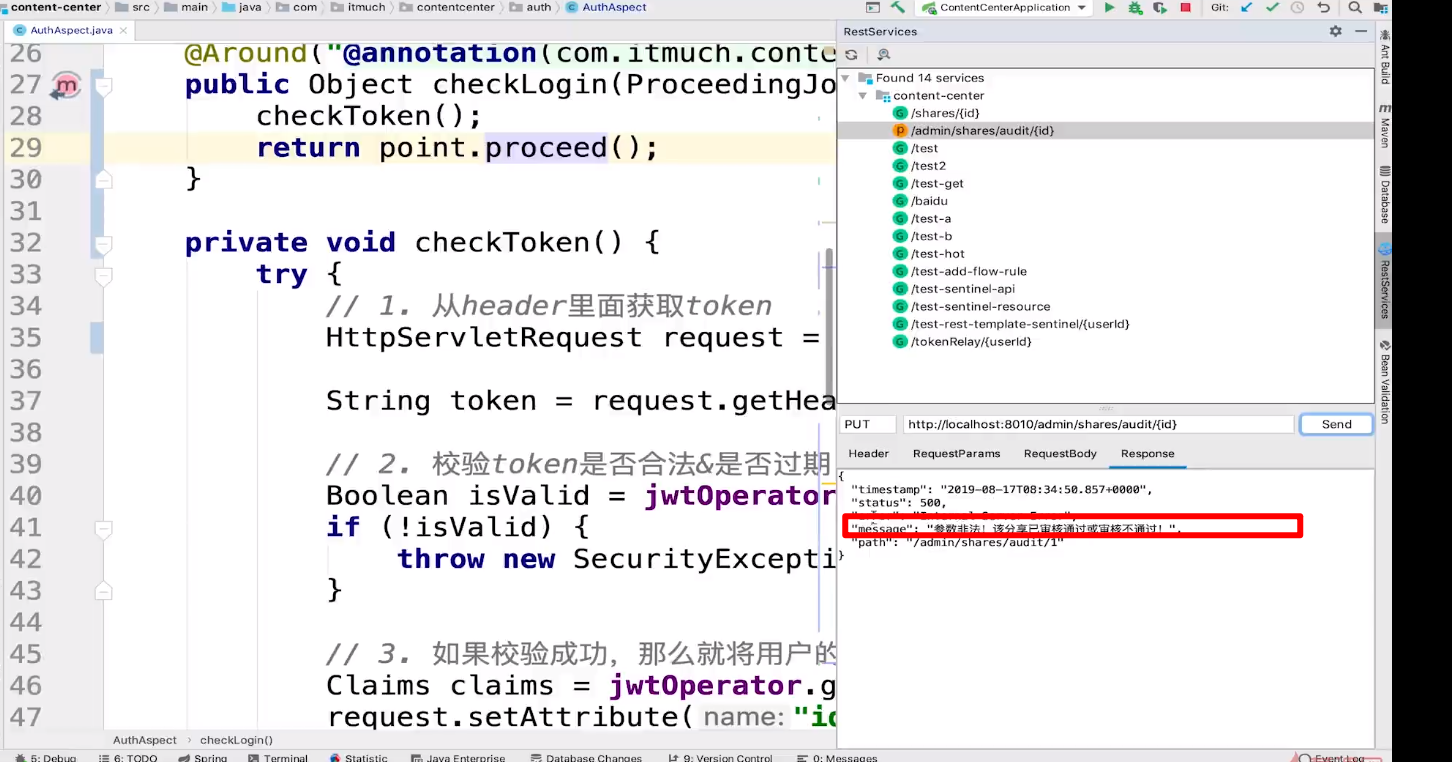Viewport: 1452px width, 762px height.
Task: Open the Java Enterprise tool window
Action: click(x=457, y=757)
